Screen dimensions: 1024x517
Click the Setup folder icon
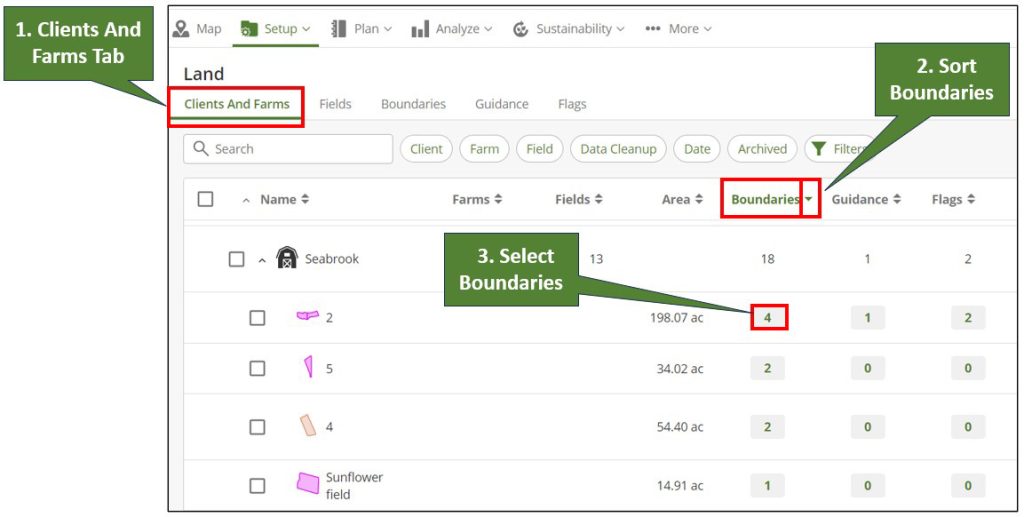click(x=249, y=29)
